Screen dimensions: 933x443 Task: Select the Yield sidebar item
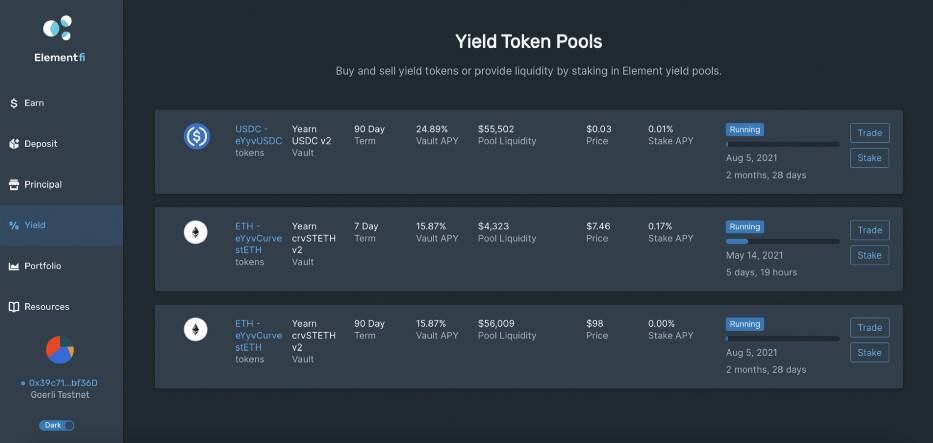click(x=34, y=225)
